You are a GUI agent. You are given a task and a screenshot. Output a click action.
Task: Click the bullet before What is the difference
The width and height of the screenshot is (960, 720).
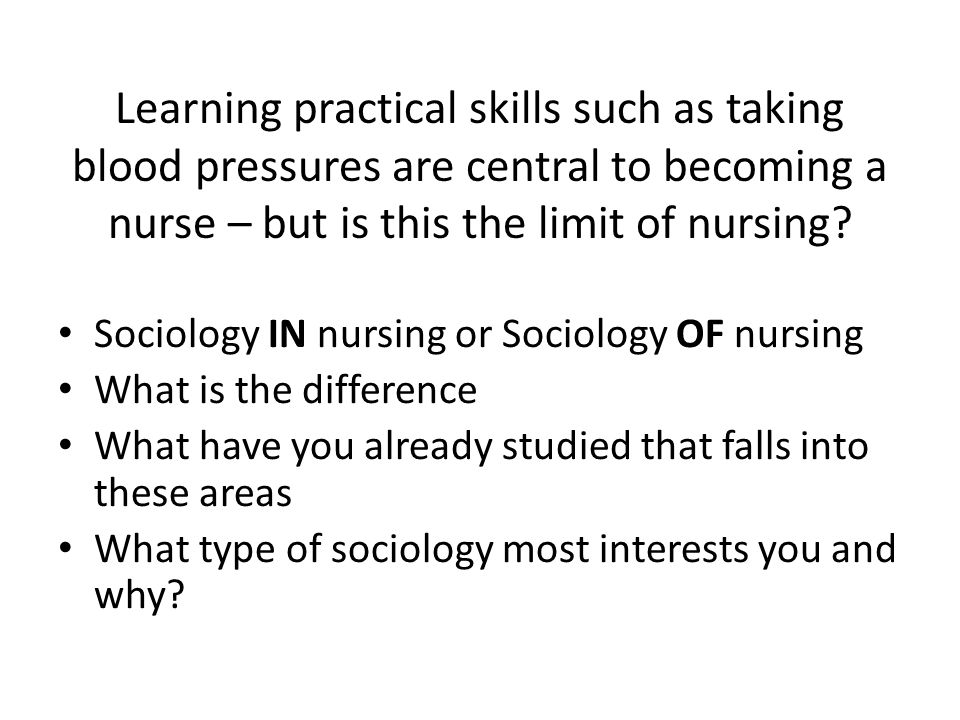point(66,389)
